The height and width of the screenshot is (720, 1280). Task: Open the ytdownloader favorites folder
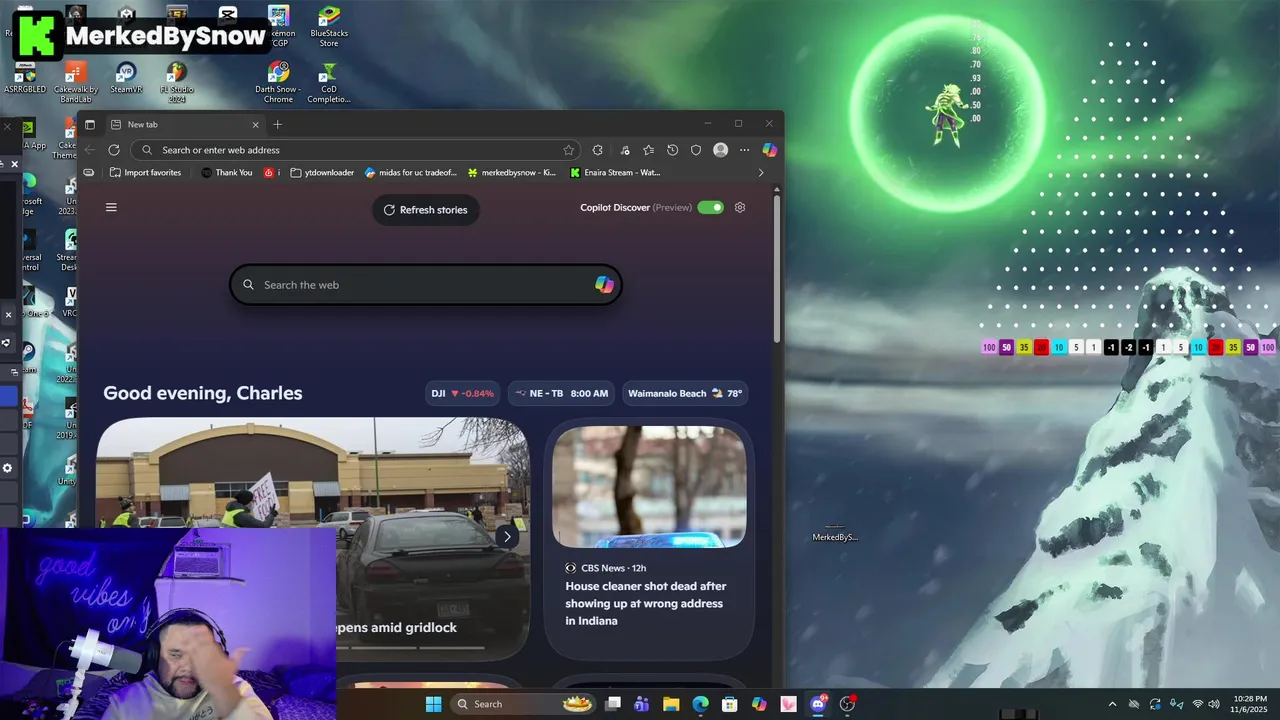pos(322,172)
